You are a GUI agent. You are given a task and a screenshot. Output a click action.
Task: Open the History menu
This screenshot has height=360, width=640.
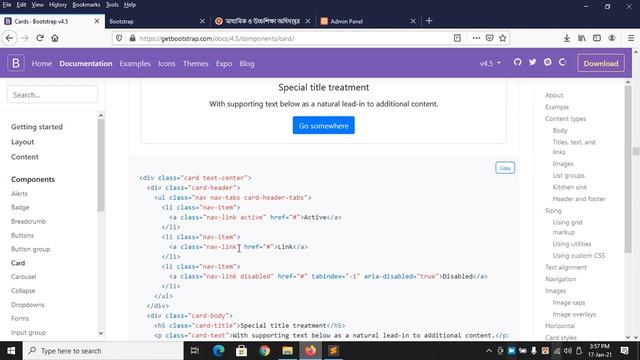(x=58, y=5)
